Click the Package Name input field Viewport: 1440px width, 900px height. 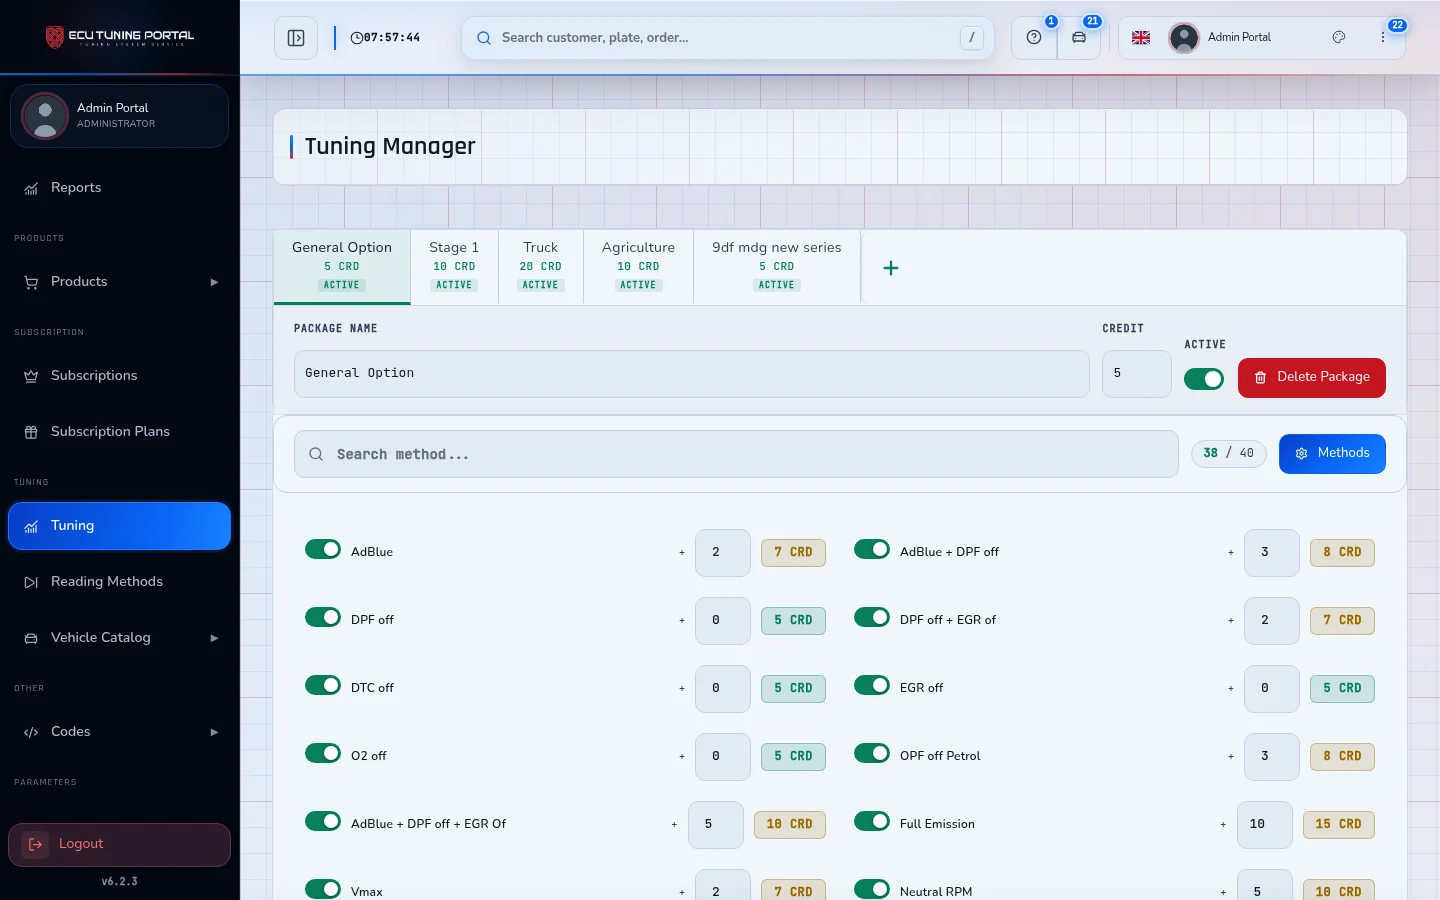[692, 374]
